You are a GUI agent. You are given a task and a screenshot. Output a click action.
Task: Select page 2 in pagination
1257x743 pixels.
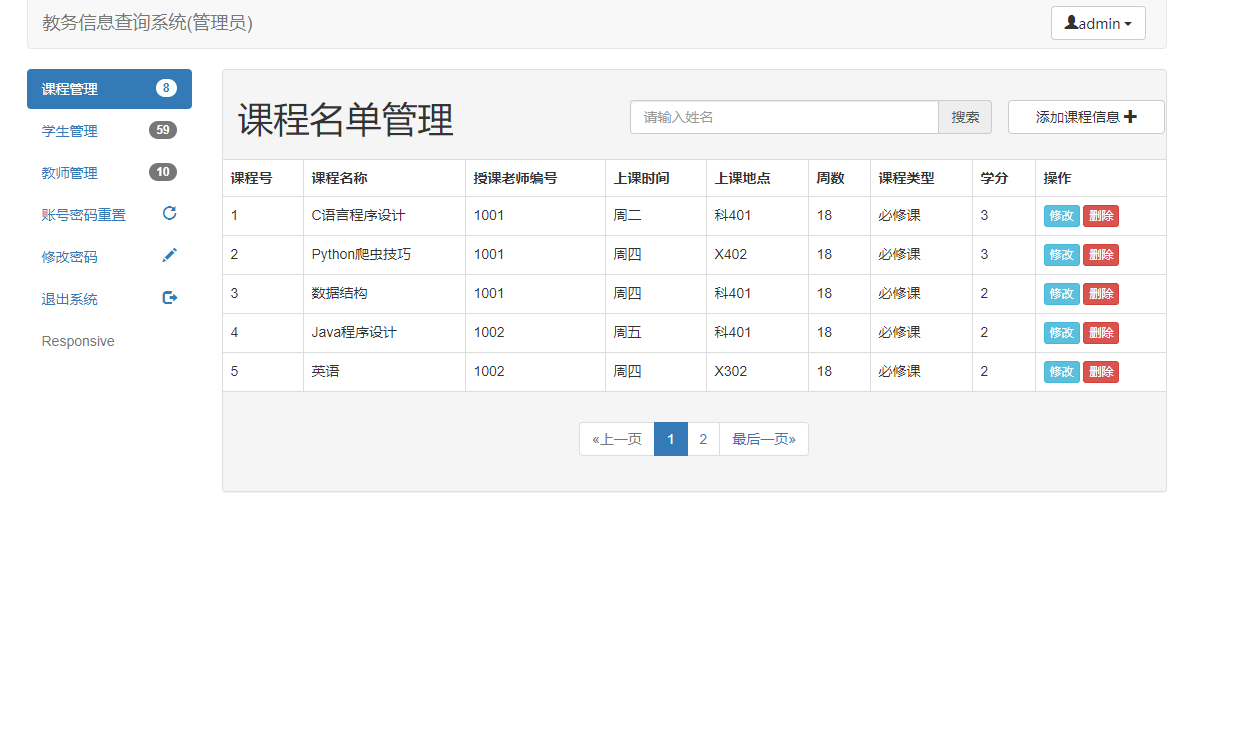pyautogui.click(x=703, y=438)
